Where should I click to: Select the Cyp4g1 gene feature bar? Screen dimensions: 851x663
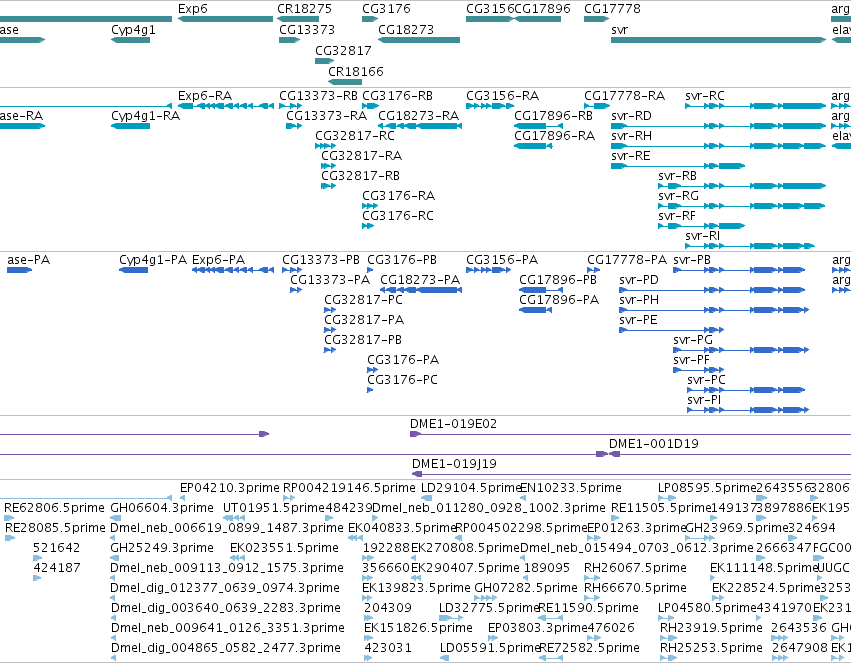click(x=130, y=40)
